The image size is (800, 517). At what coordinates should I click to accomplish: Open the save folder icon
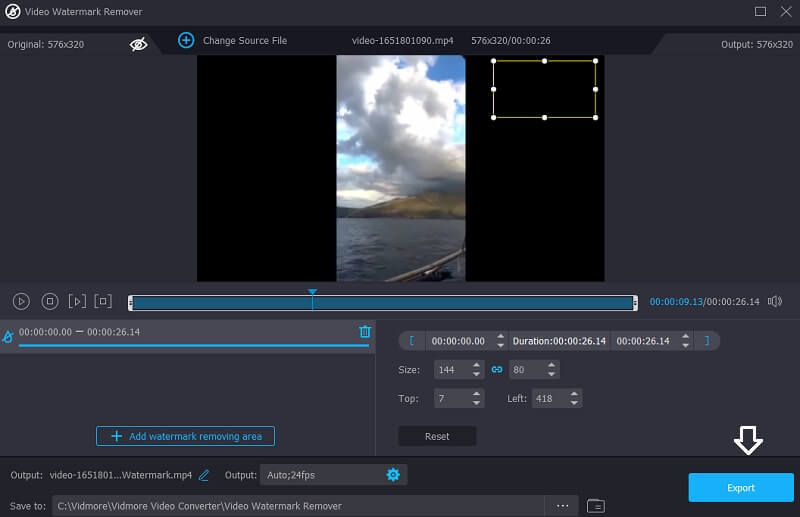coord(595,506)
